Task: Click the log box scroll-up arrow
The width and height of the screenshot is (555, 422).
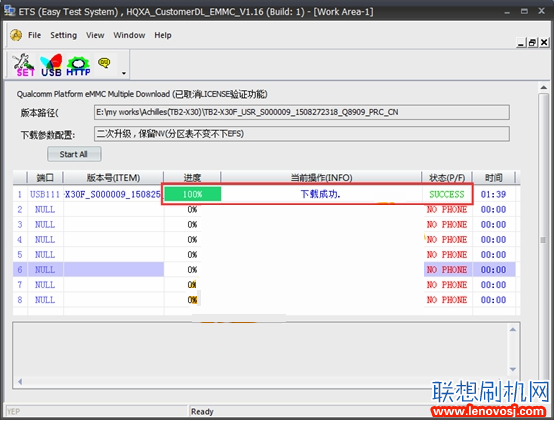Action: tap(513, 330)
